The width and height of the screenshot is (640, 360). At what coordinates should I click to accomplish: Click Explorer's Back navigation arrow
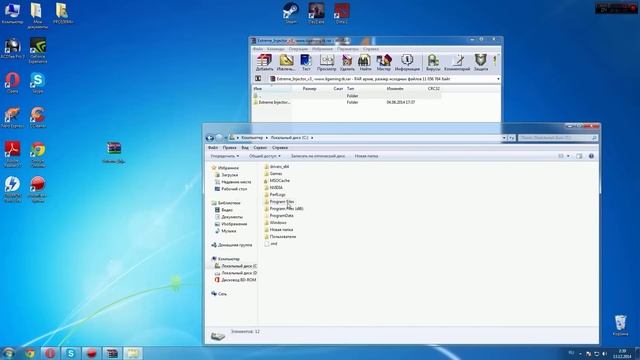coord(210,138)
